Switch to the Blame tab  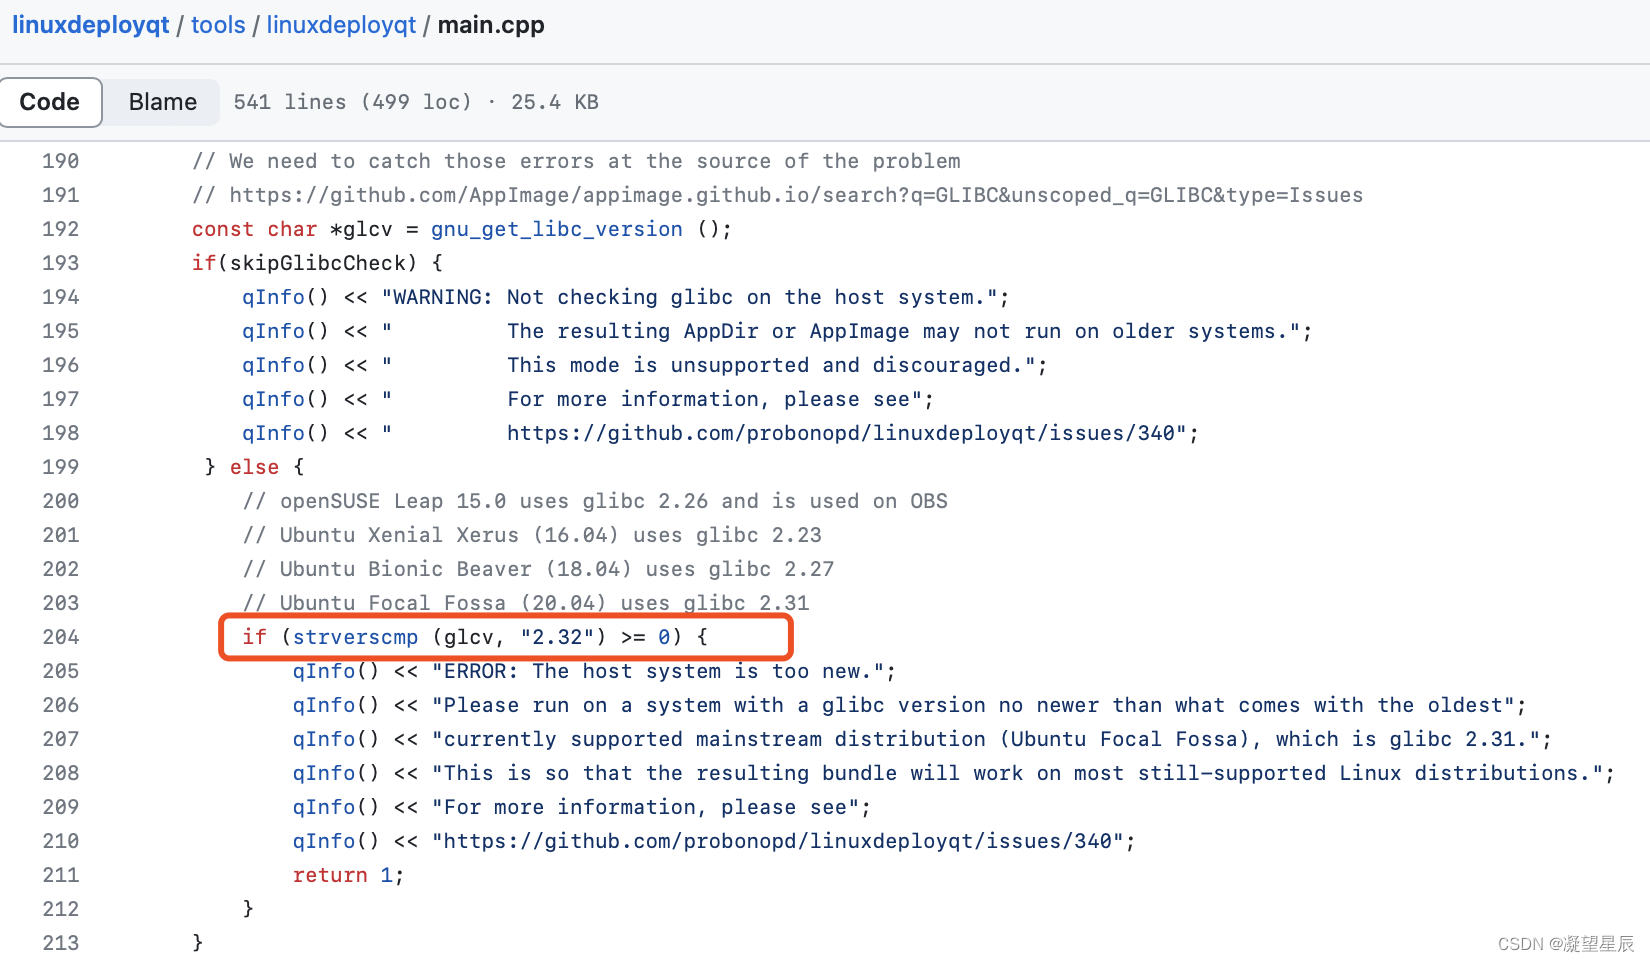[x=162, y=102]
